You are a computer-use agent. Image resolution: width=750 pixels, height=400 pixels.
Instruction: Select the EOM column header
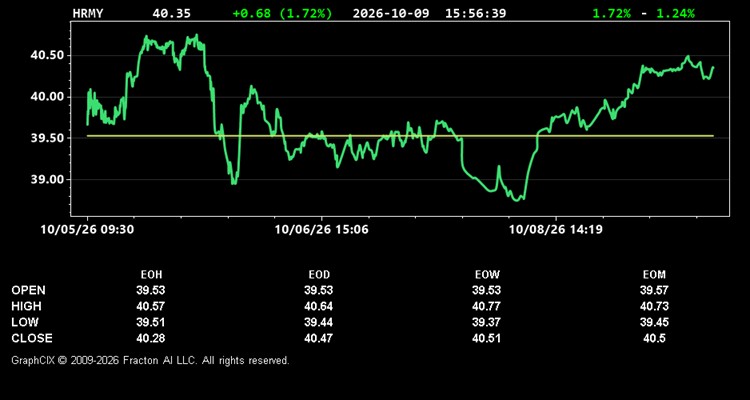pyautogui.click(x=654, y=275)
